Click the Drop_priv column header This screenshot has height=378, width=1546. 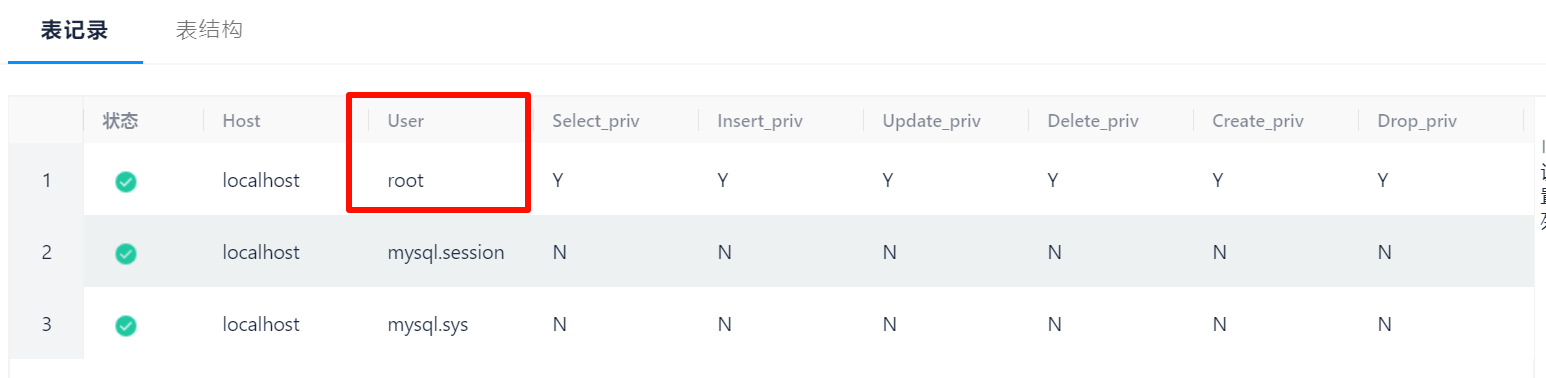point(1417,121)
